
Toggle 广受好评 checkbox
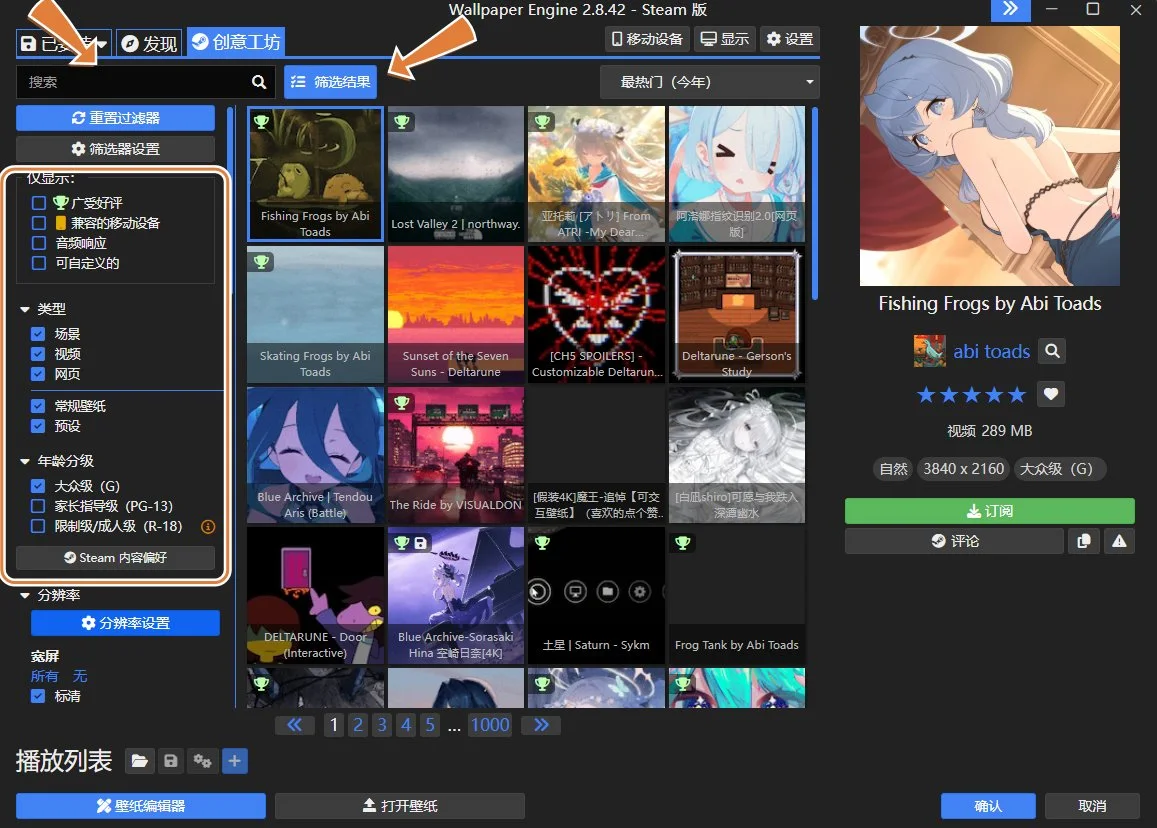(39, 203)
